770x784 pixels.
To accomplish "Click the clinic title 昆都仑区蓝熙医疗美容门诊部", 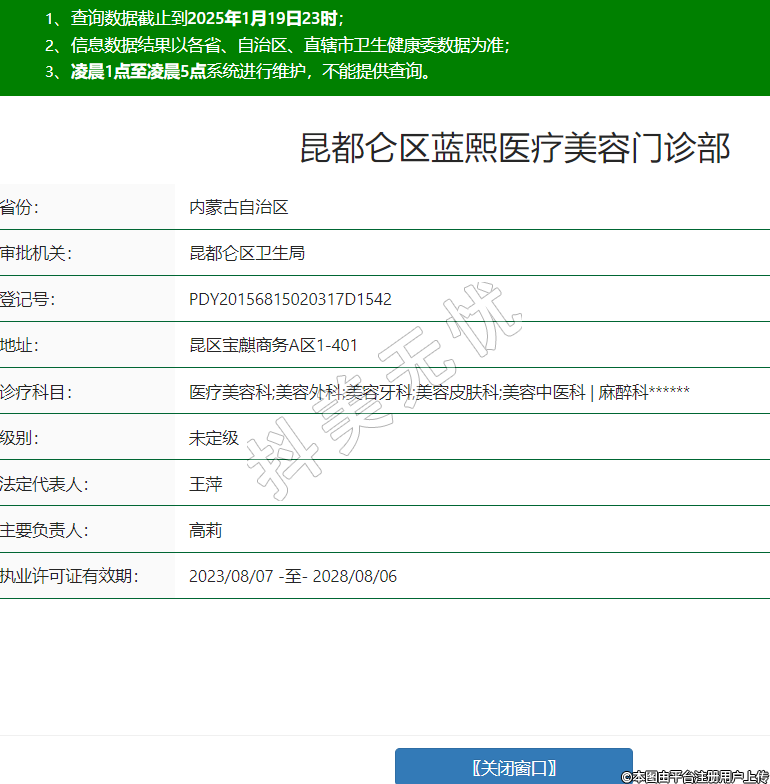I will click(515, 148).
